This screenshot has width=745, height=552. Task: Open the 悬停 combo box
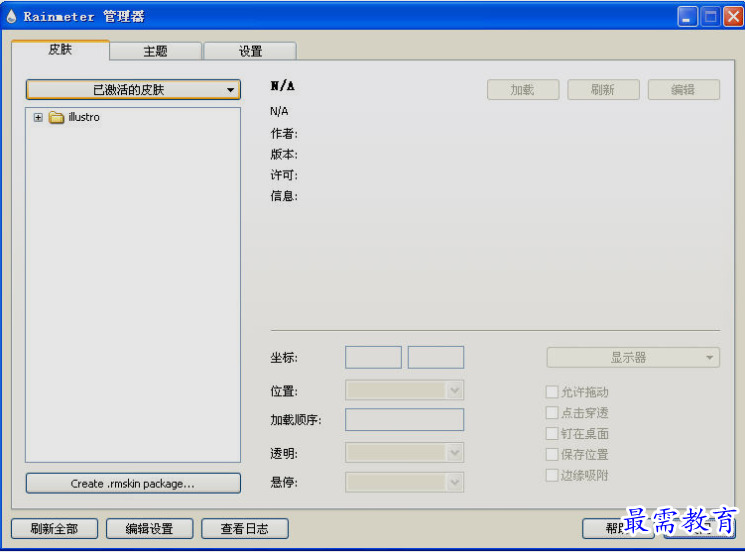click(404, 482)
